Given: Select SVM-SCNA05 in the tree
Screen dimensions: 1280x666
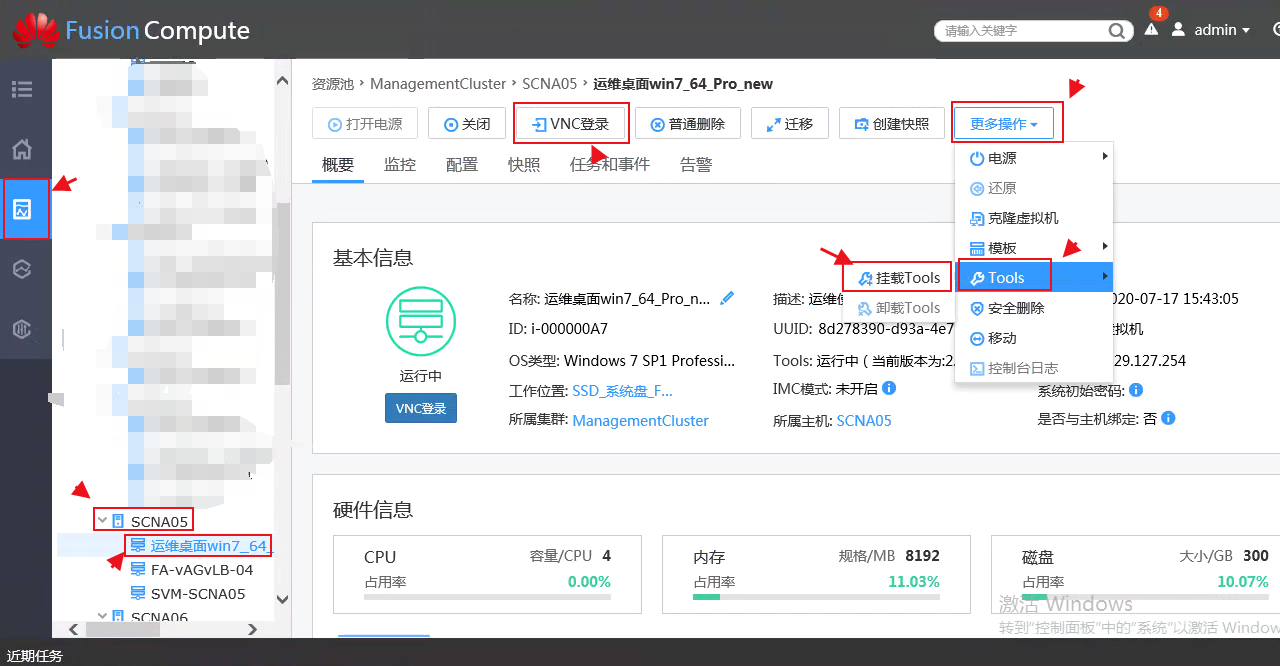Looking at the screenshot, I should (x=198, y=594).
